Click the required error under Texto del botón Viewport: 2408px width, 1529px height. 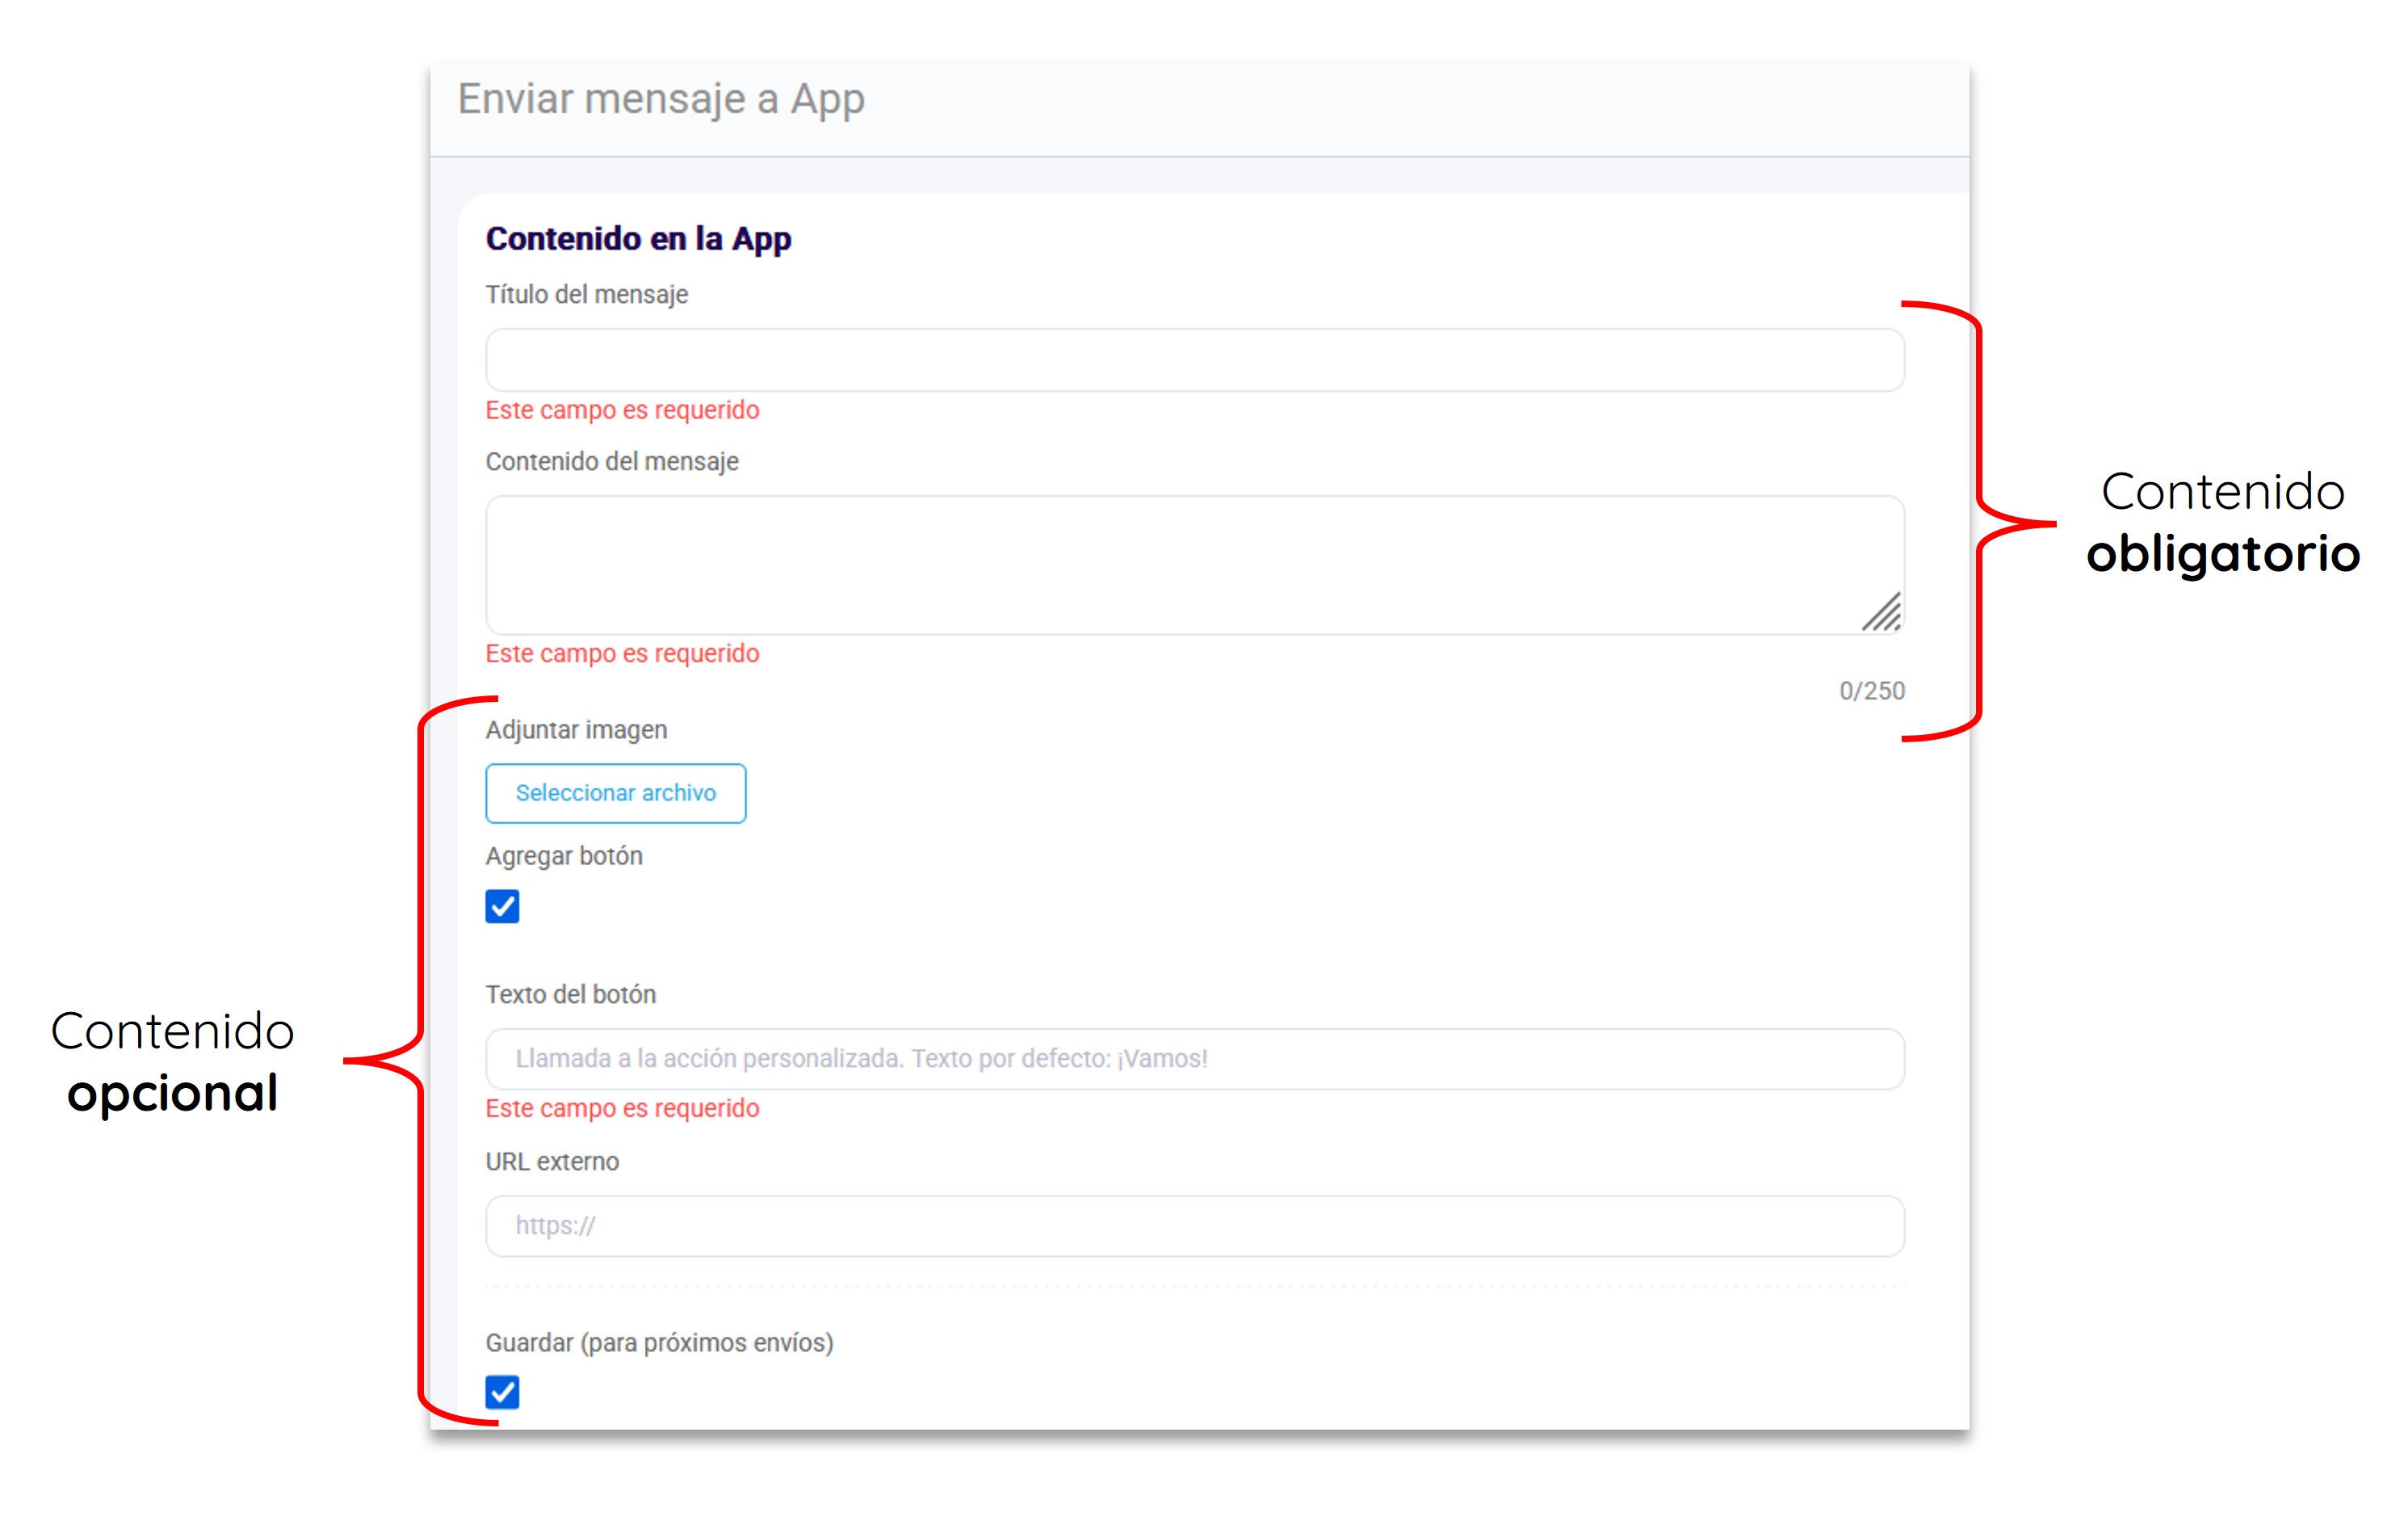(622, 1109)
